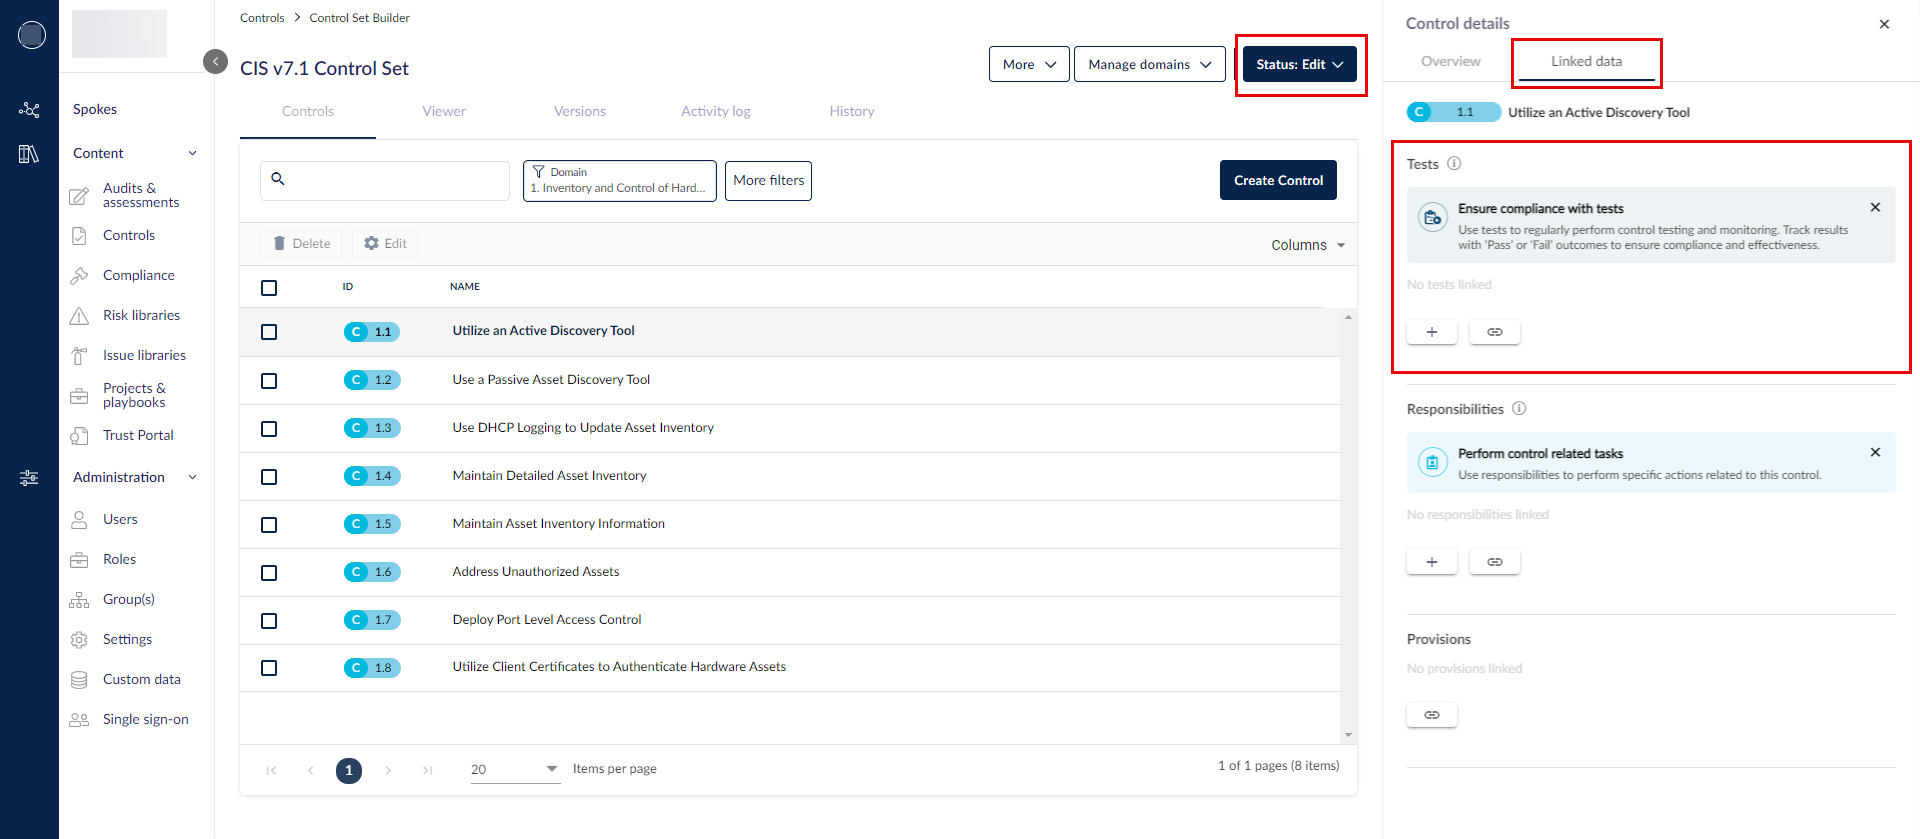The width and height of the screenshot is (1920, 839).
Task: Switch to the Activity log tab
Action: (x=715, y=111)
